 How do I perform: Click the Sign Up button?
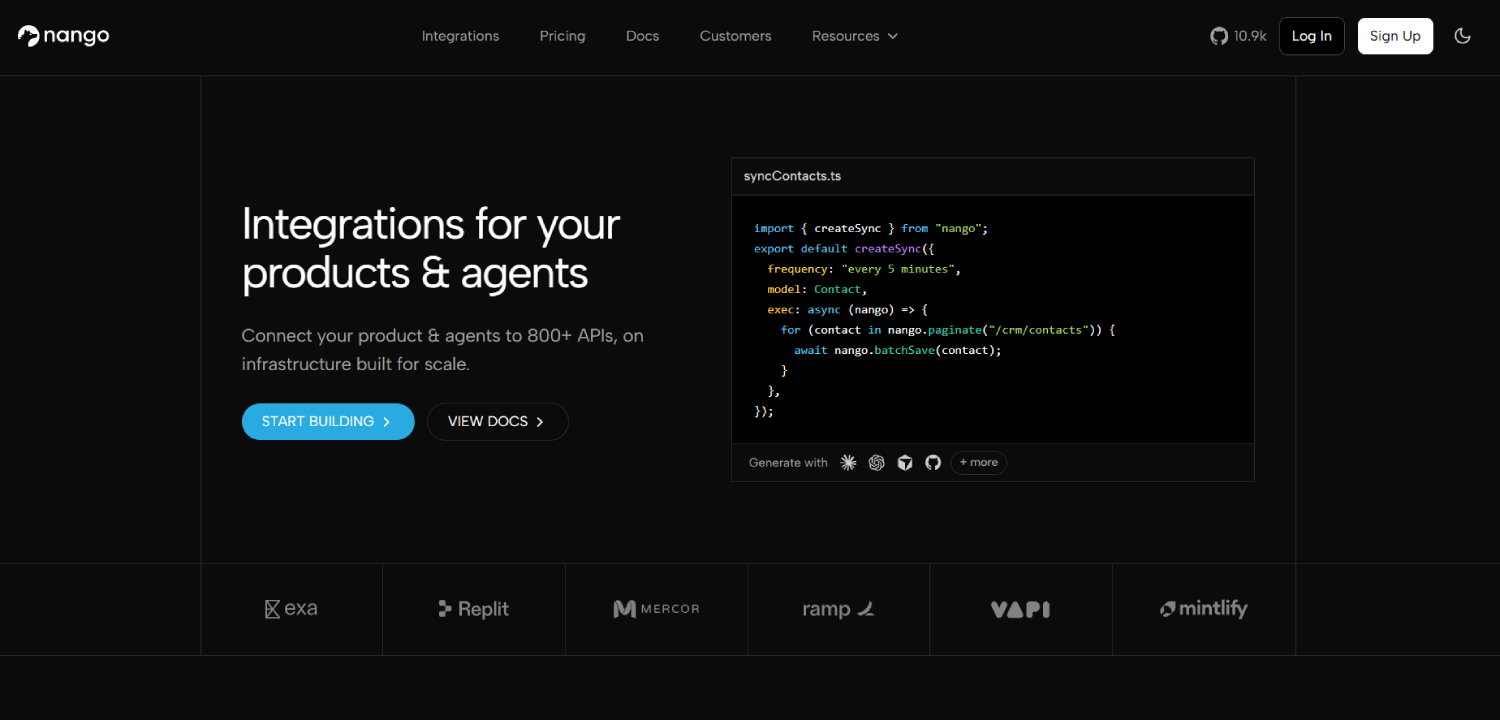point(1395,36)
